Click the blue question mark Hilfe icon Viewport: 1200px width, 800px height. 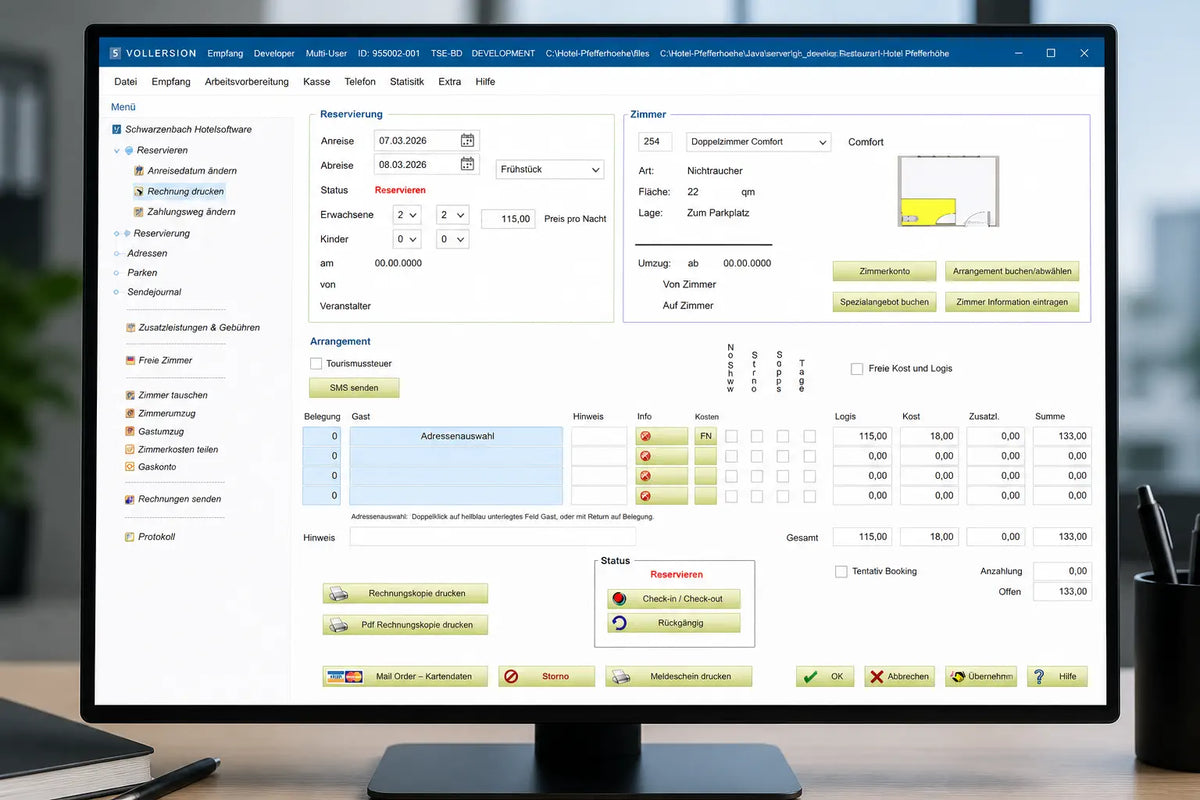click(1040, 677)
